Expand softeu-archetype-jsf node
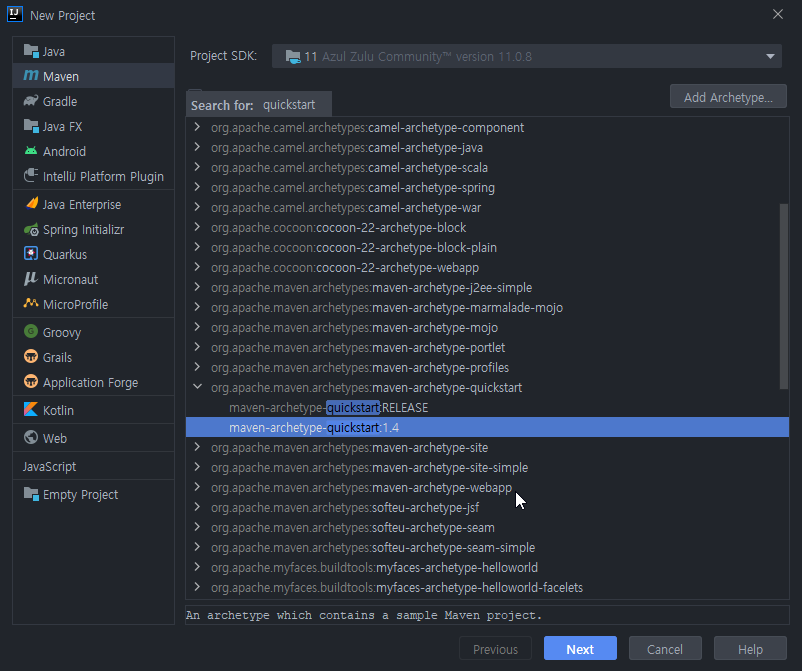This screenshot has width=802, height=671. coord(197,507)
